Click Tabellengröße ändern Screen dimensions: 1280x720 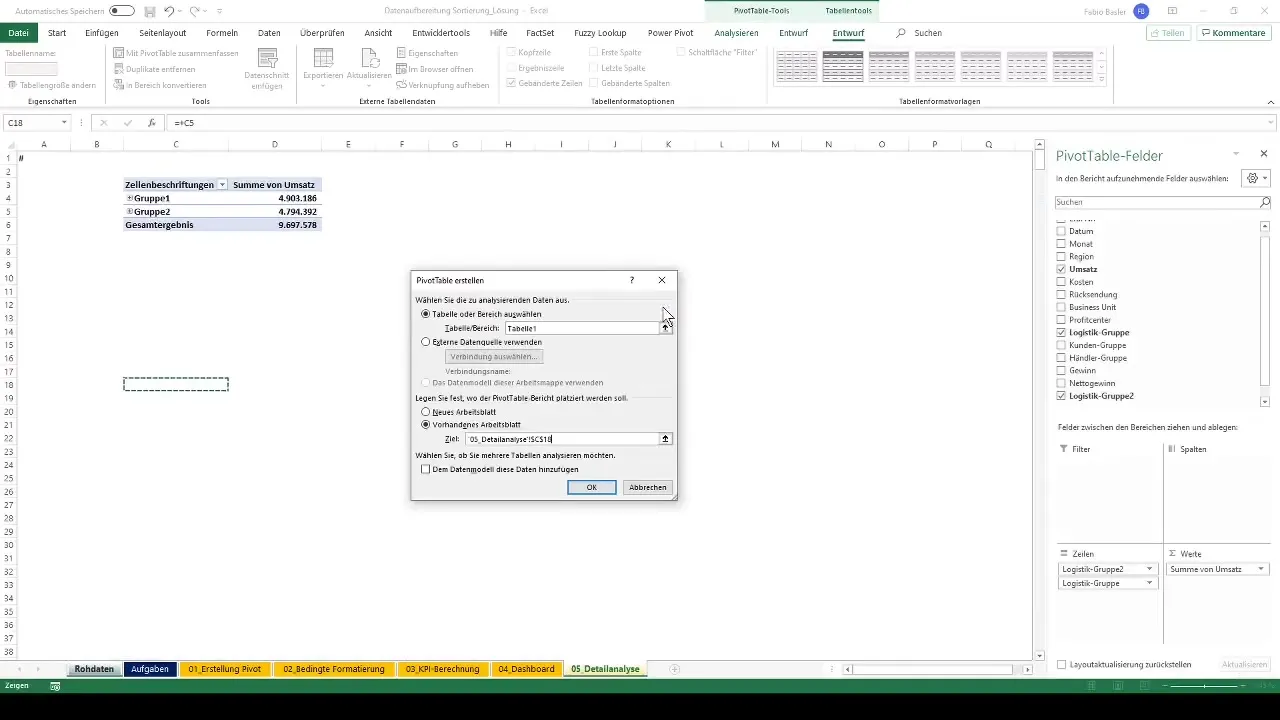point(51,85)
